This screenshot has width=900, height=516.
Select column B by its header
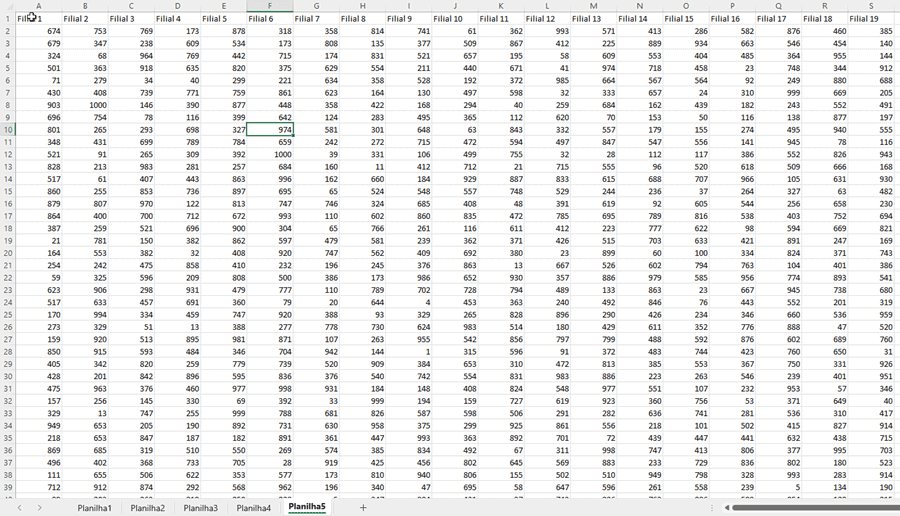tap(85, 6)
